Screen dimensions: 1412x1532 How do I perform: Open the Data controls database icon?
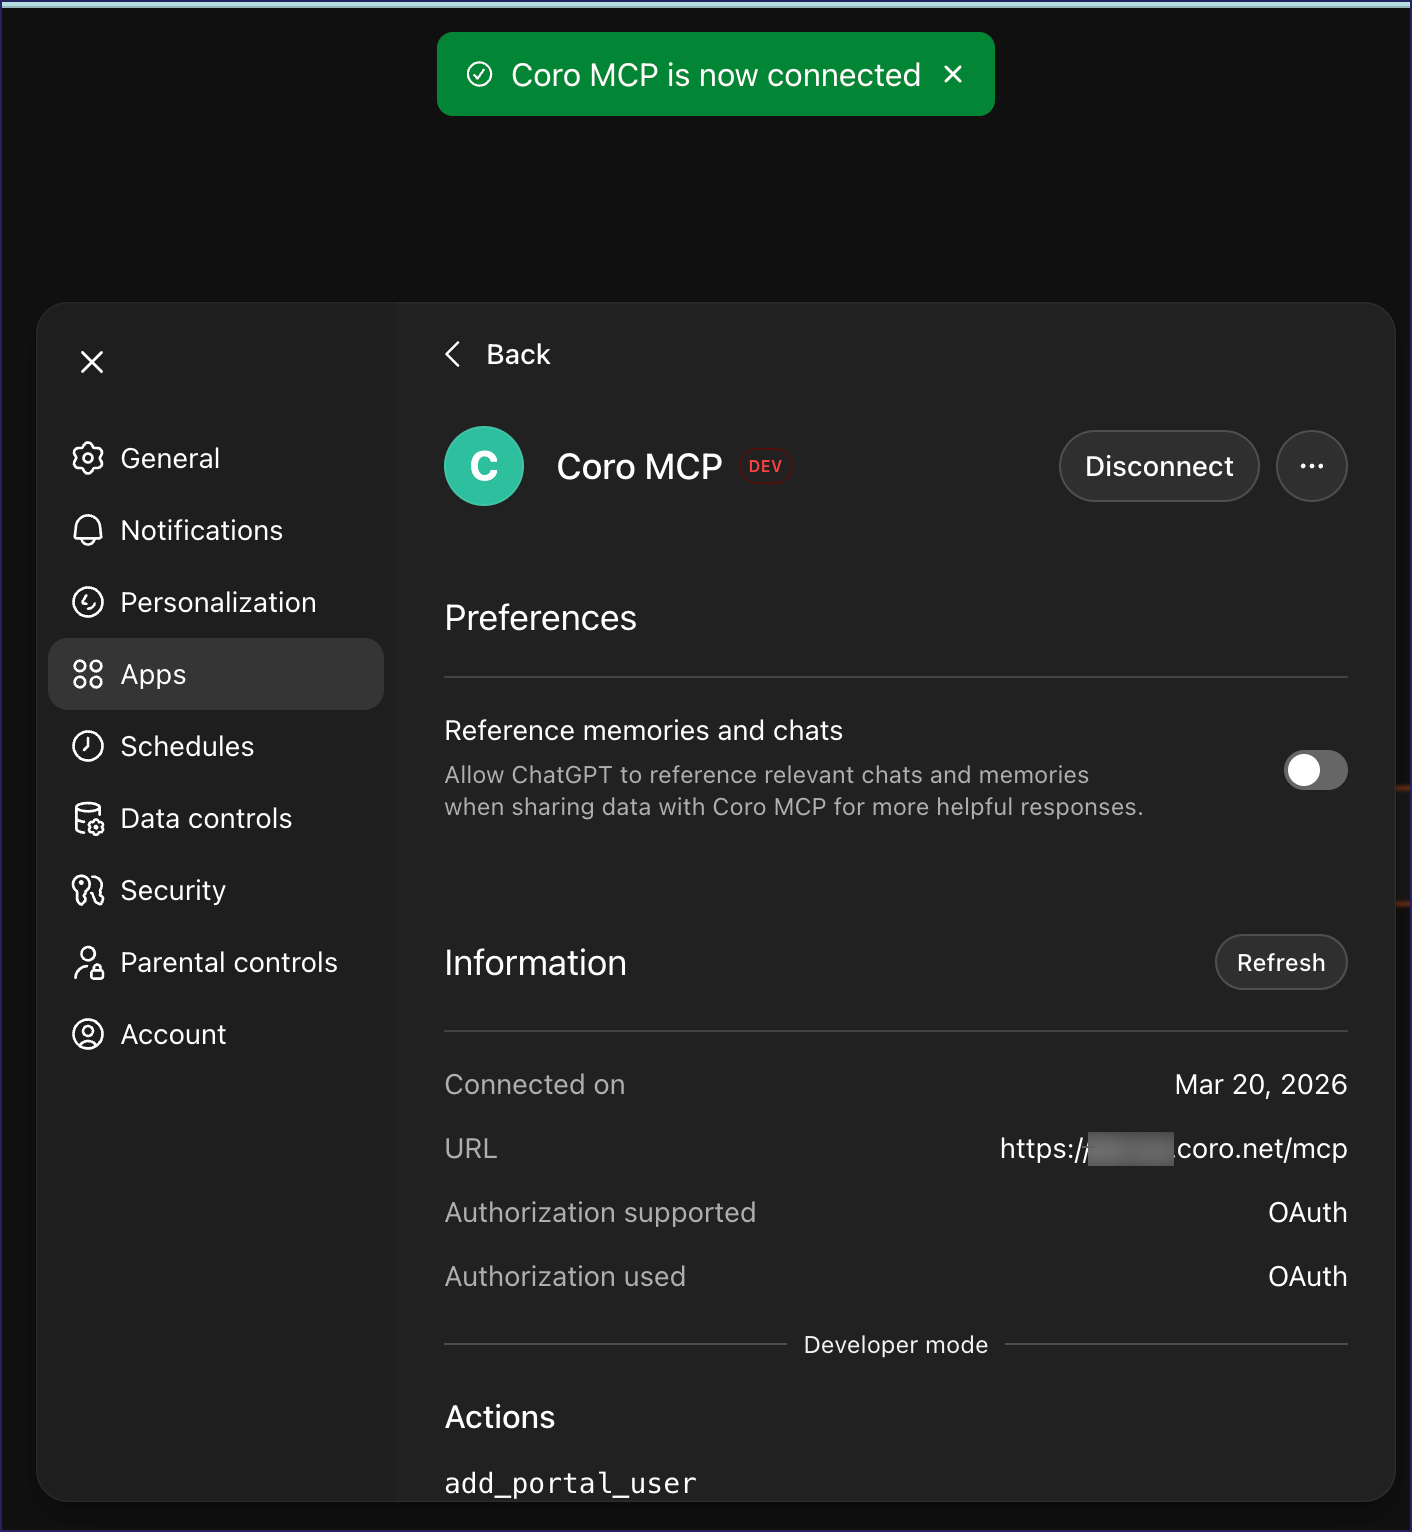point(88,818)
